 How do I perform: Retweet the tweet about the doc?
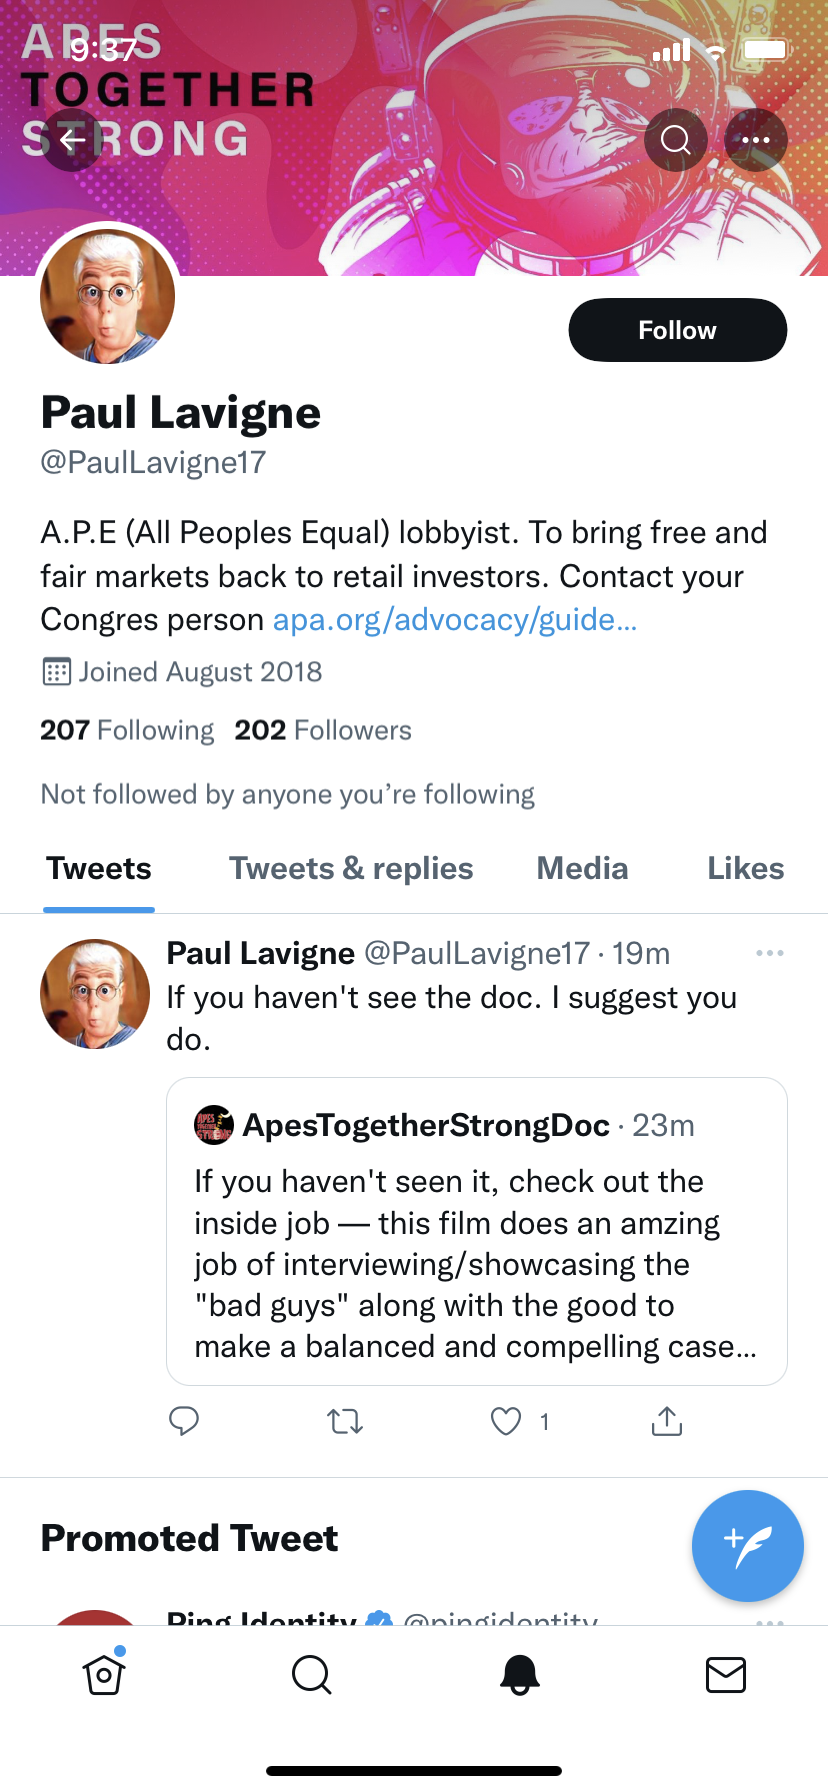pos(345,1421)
